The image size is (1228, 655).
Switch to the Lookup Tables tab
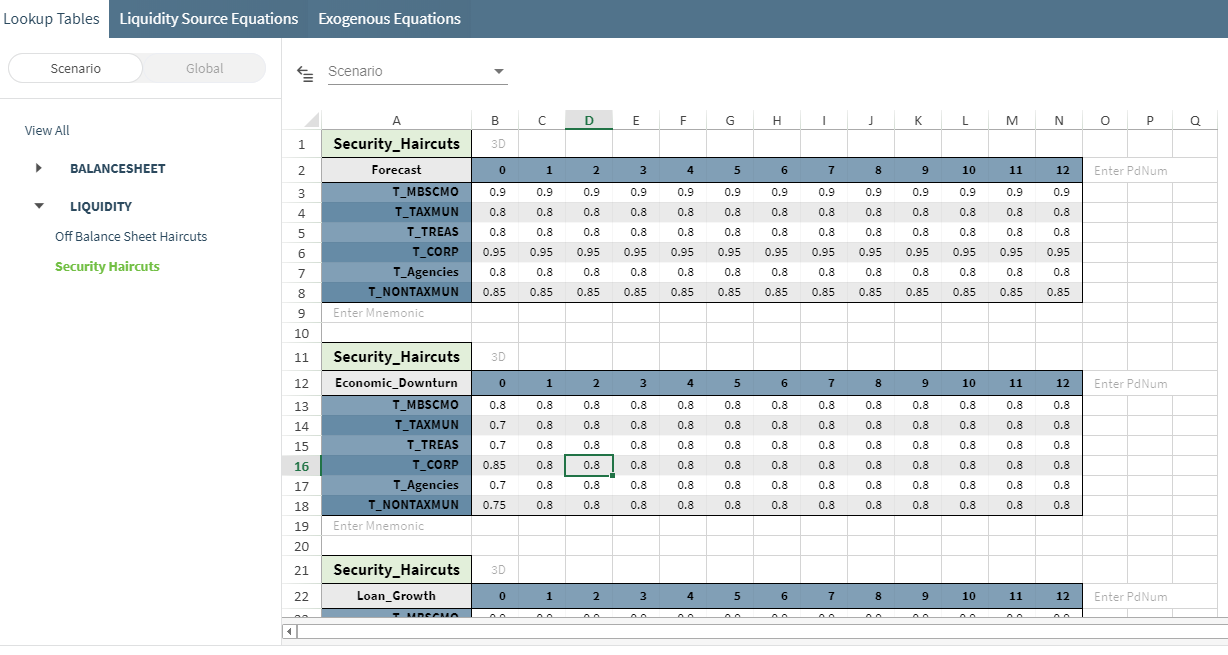(52, 19)
